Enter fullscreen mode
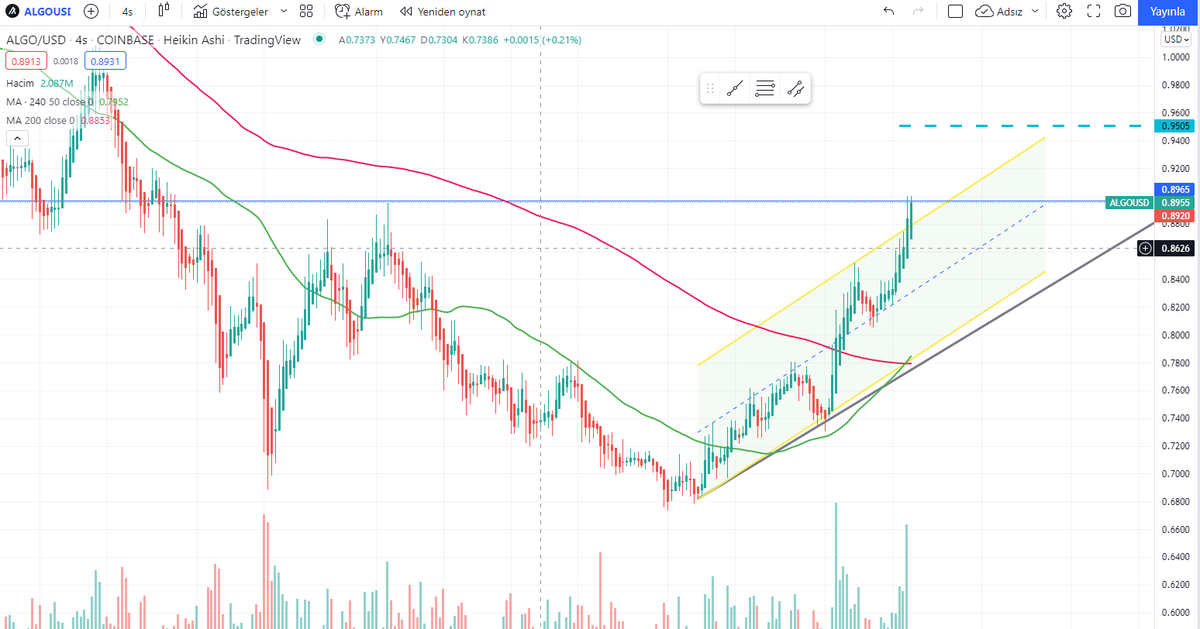 pos(1093,12)
